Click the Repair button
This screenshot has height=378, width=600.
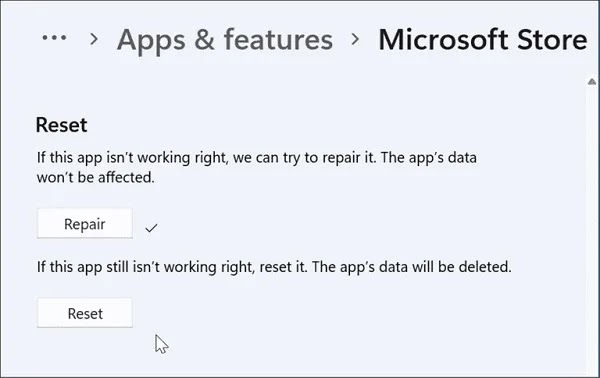coord(85,223)
